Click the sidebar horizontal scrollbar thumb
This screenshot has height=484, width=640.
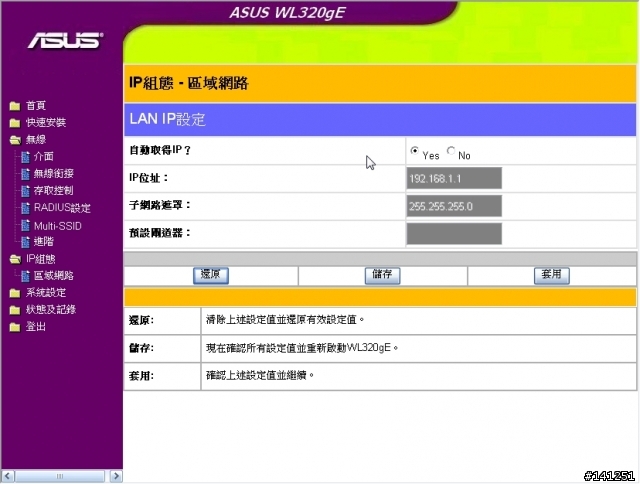coord(60,476)
